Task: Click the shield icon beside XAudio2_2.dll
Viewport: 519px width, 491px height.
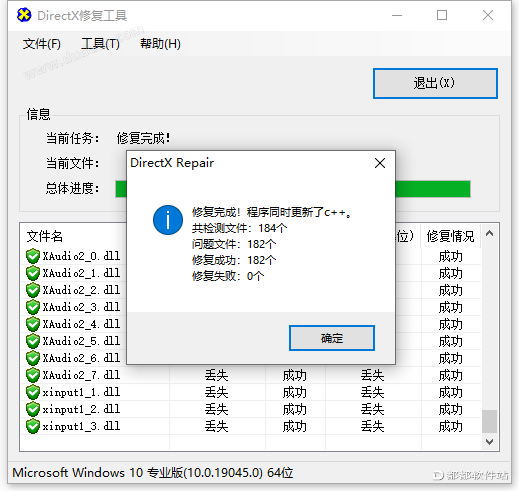Action: click(33, 290)
